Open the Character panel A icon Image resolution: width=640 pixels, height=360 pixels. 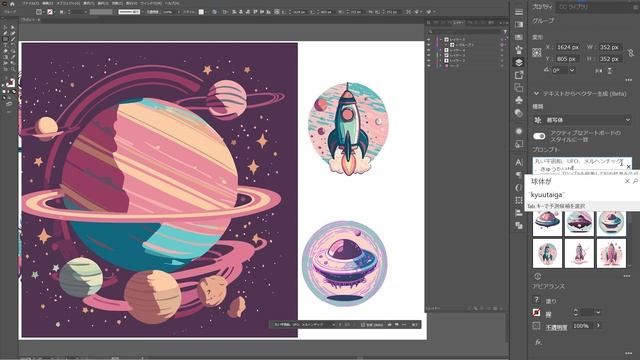[519, 162]
